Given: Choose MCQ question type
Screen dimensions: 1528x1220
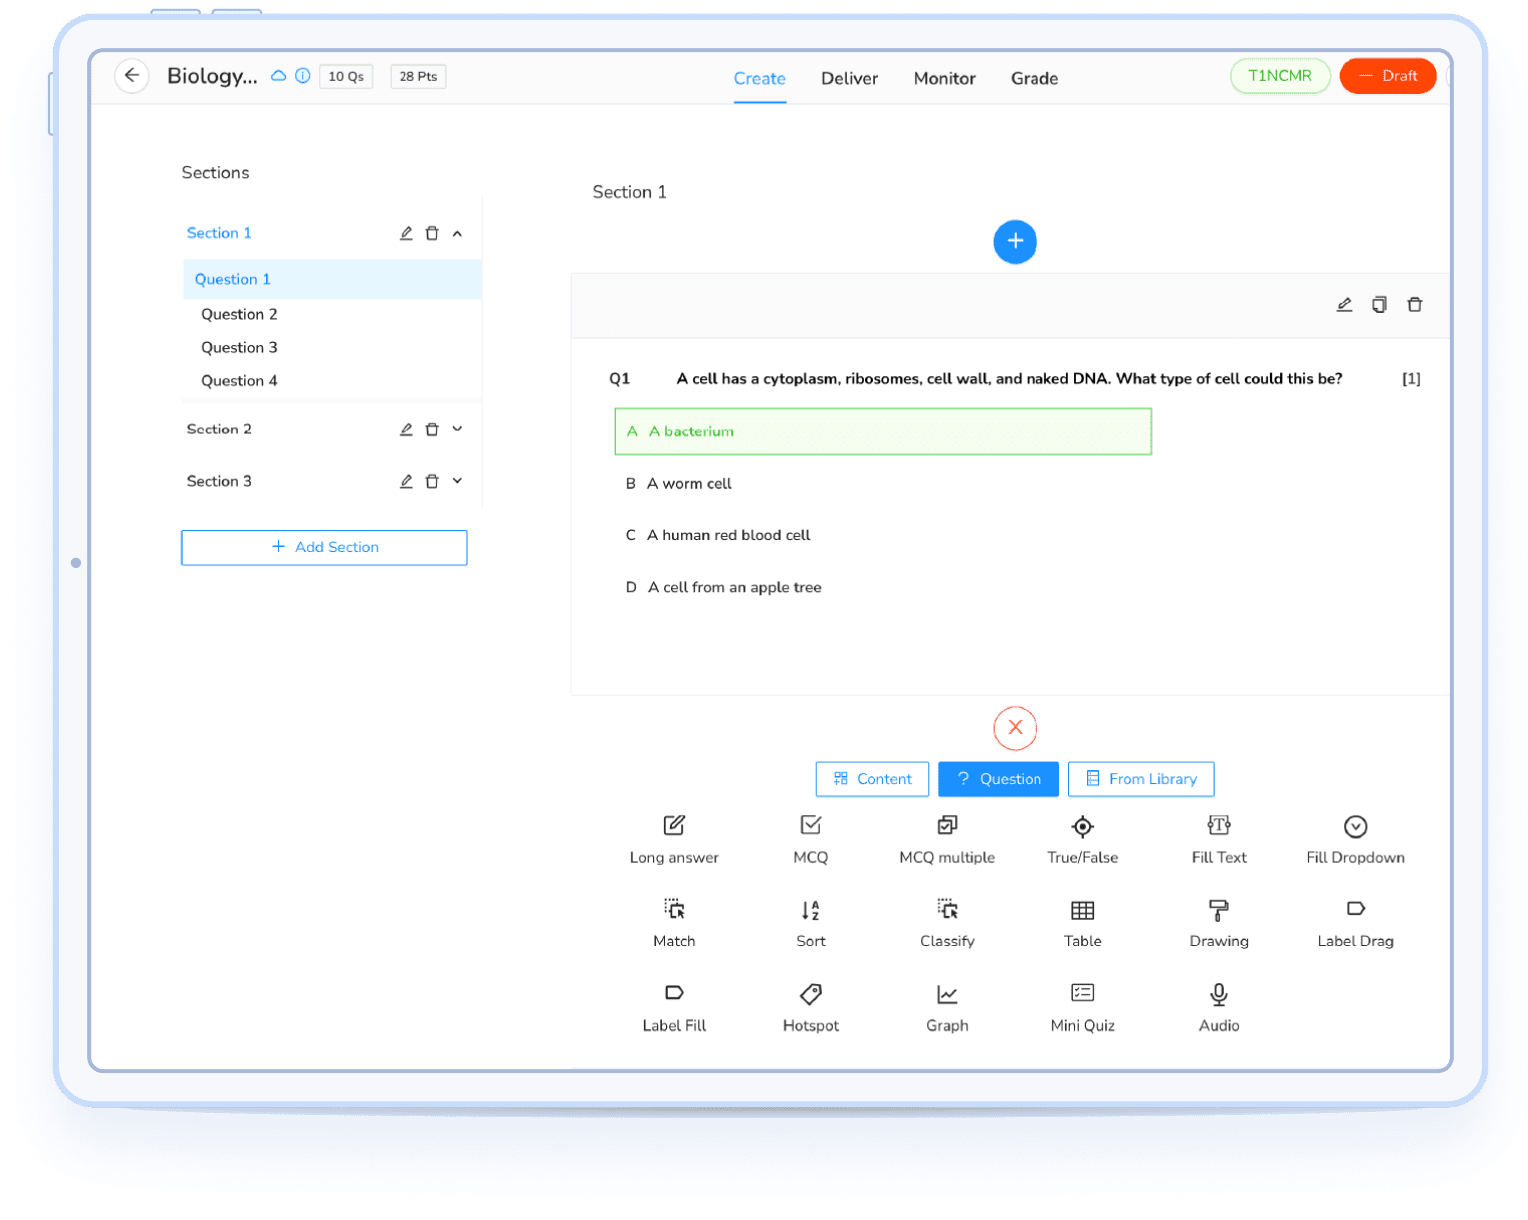Looking at the screenshot, I should [810, 840].
